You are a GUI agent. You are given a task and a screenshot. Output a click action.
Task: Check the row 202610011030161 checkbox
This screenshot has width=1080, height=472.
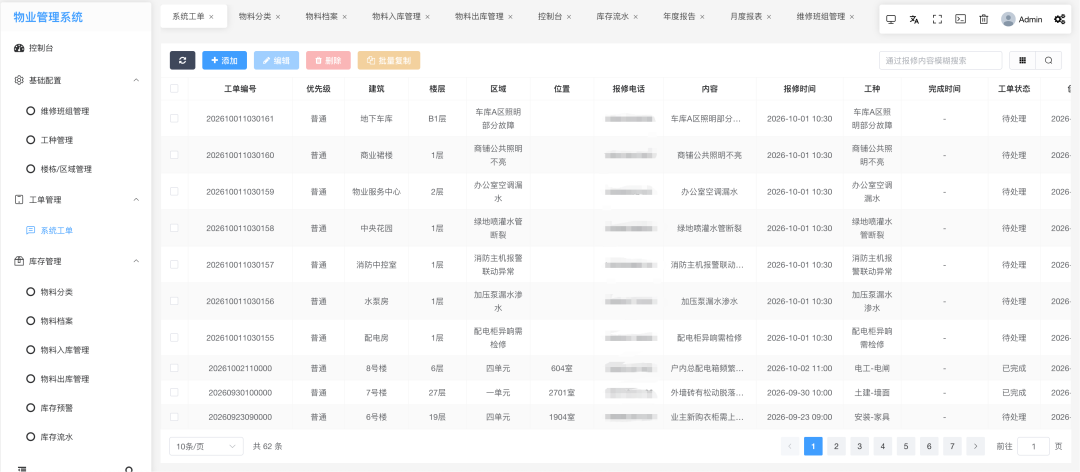(x=174, y=119)
